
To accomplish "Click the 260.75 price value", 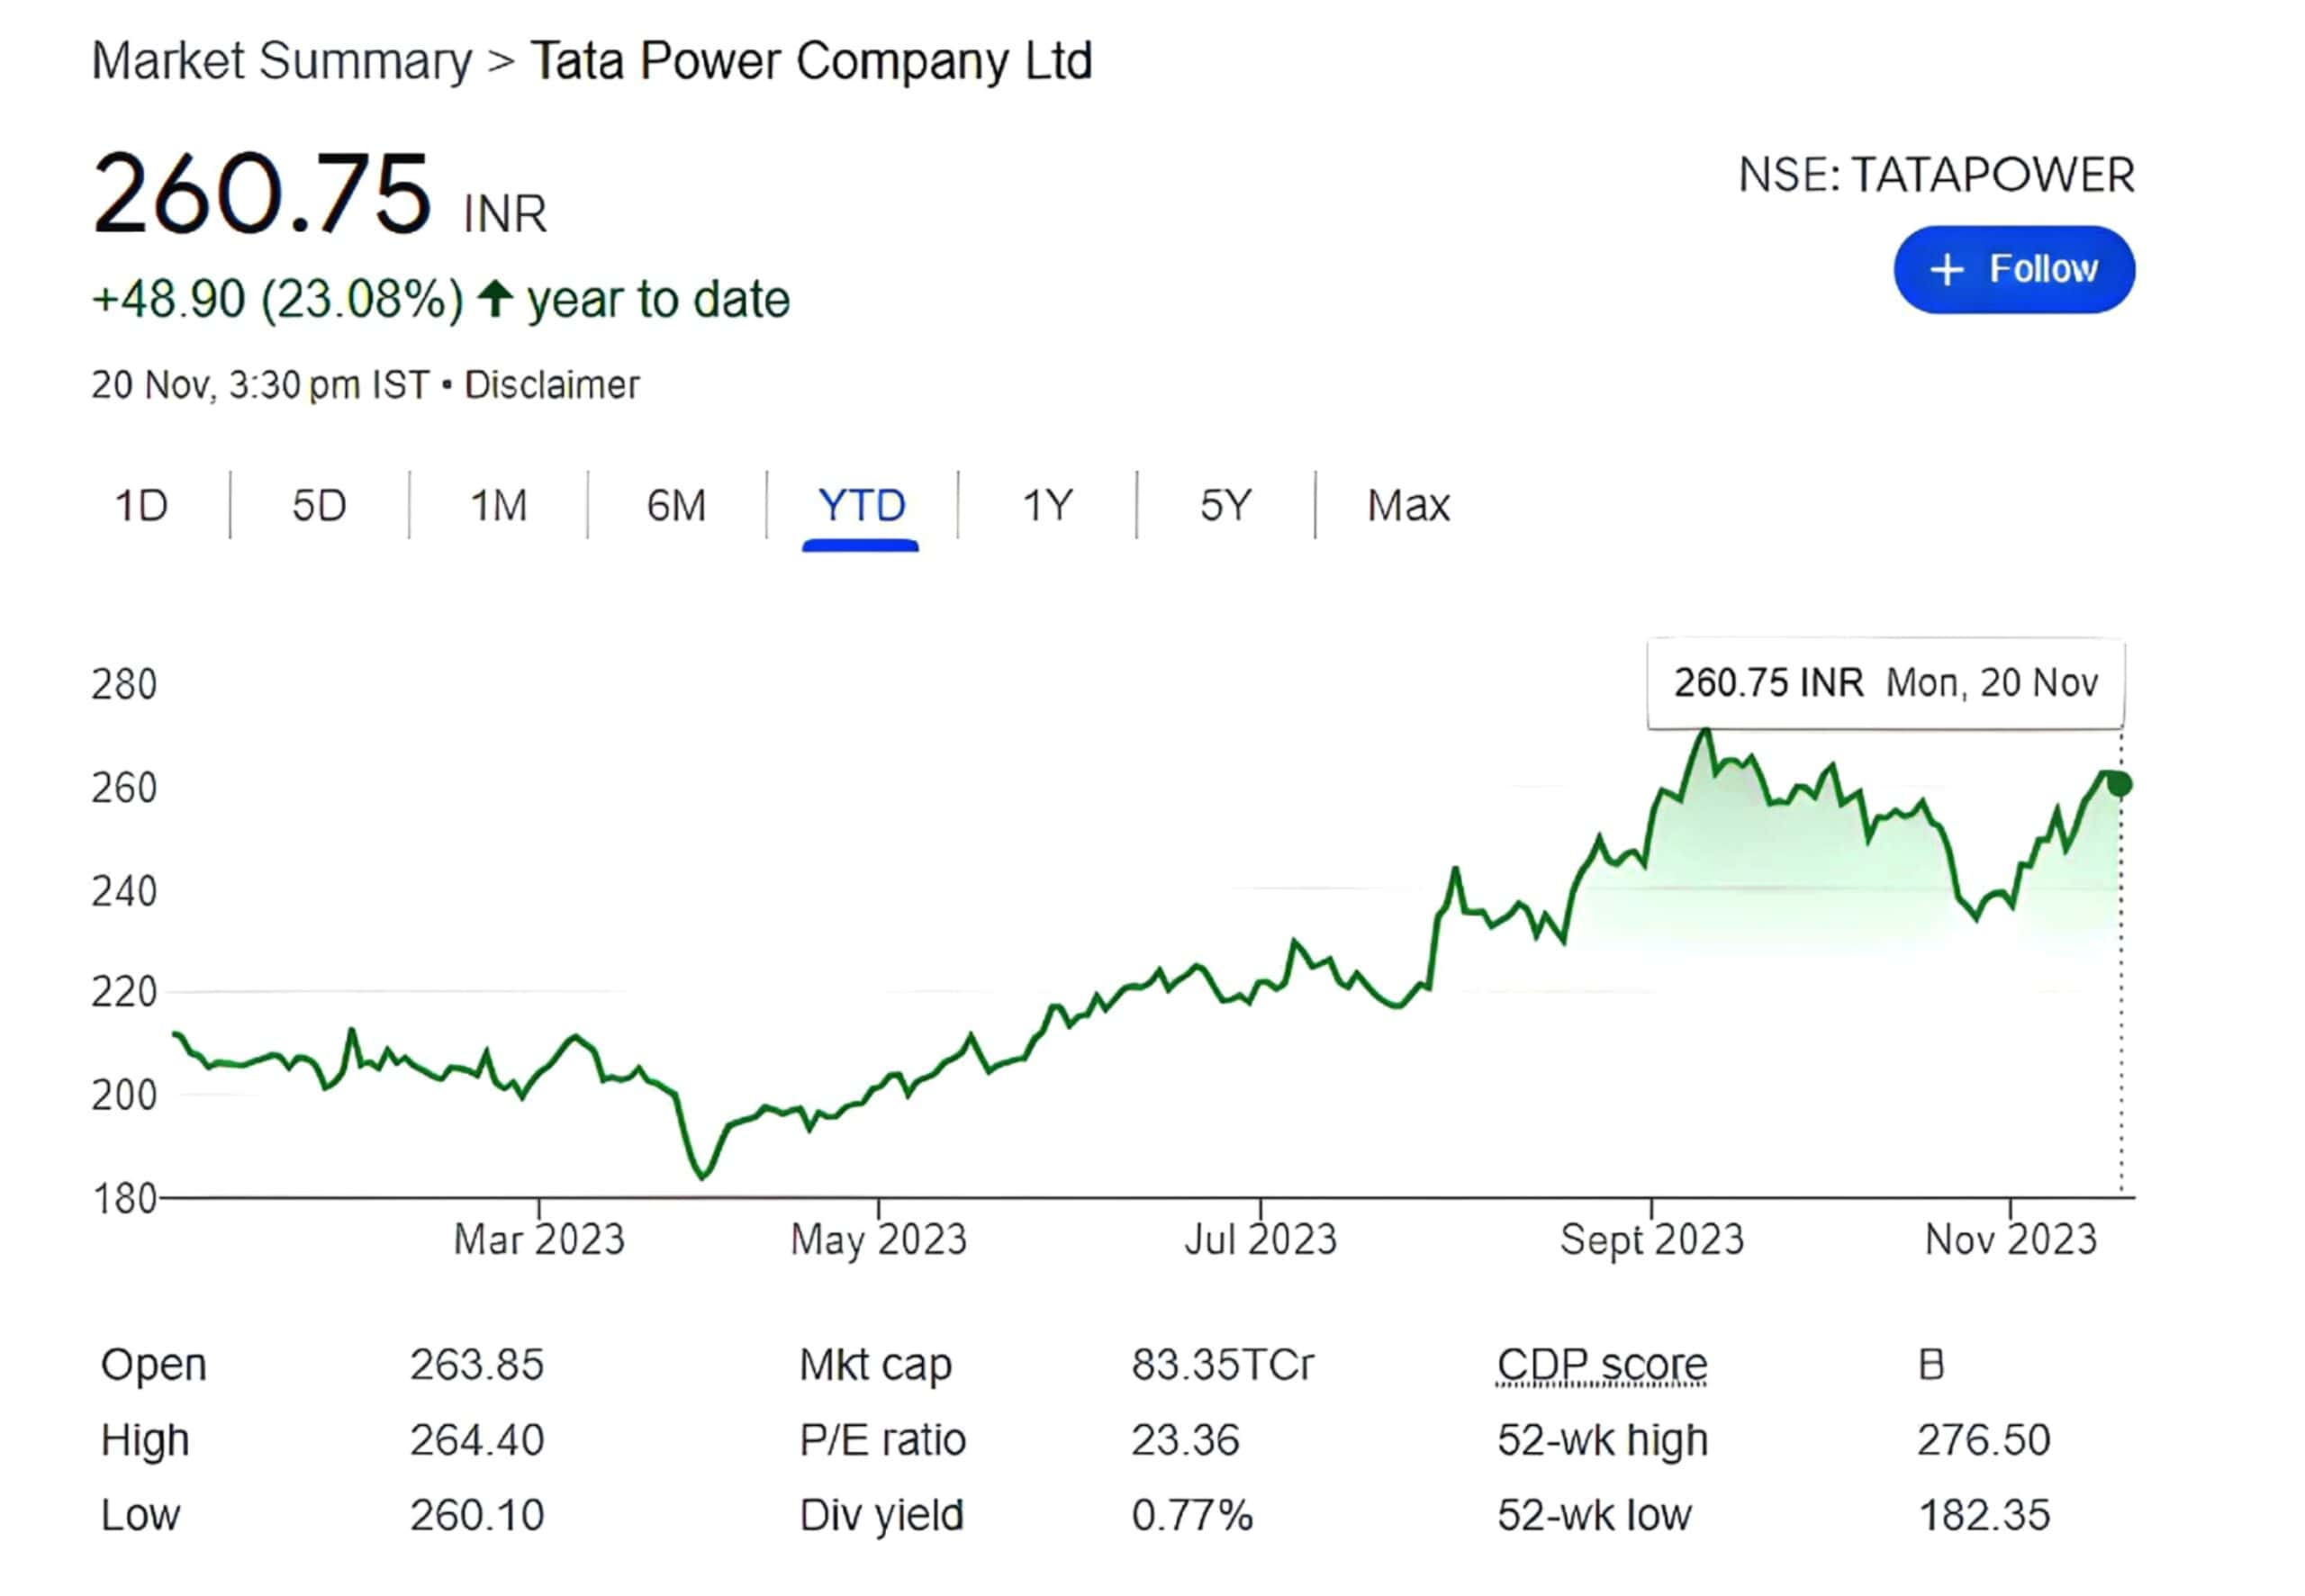I will coord(262,193).
